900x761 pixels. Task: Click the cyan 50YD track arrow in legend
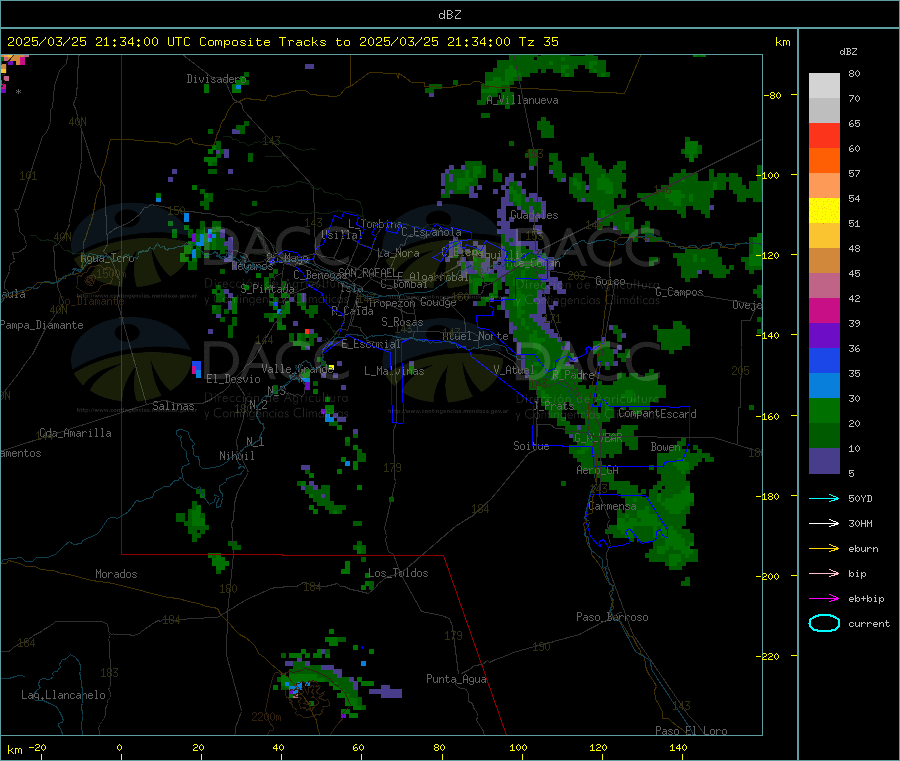tap(824, 498)
